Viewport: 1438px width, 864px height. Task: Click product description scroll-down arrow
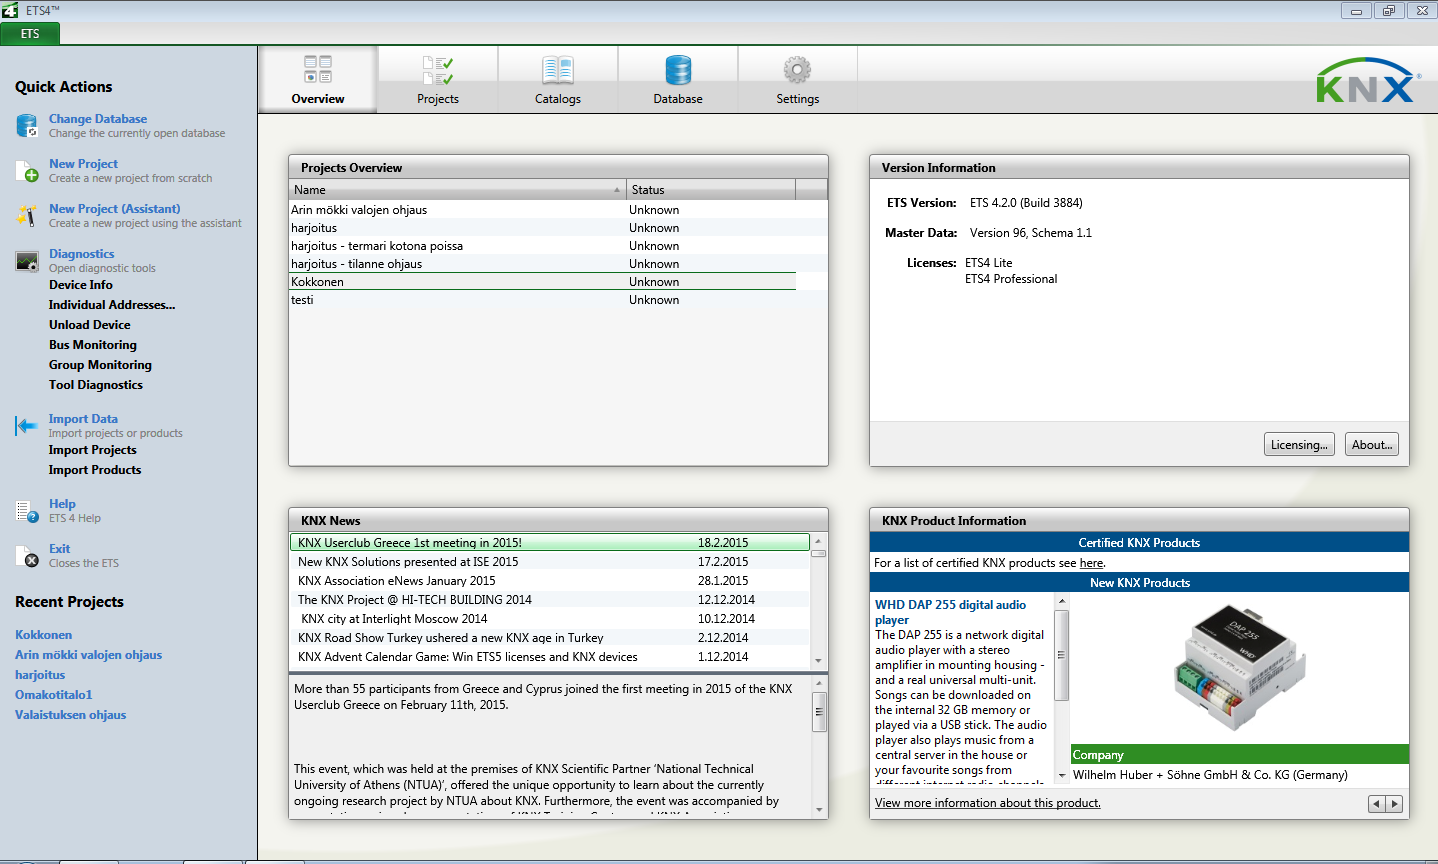coord(1062,776)
